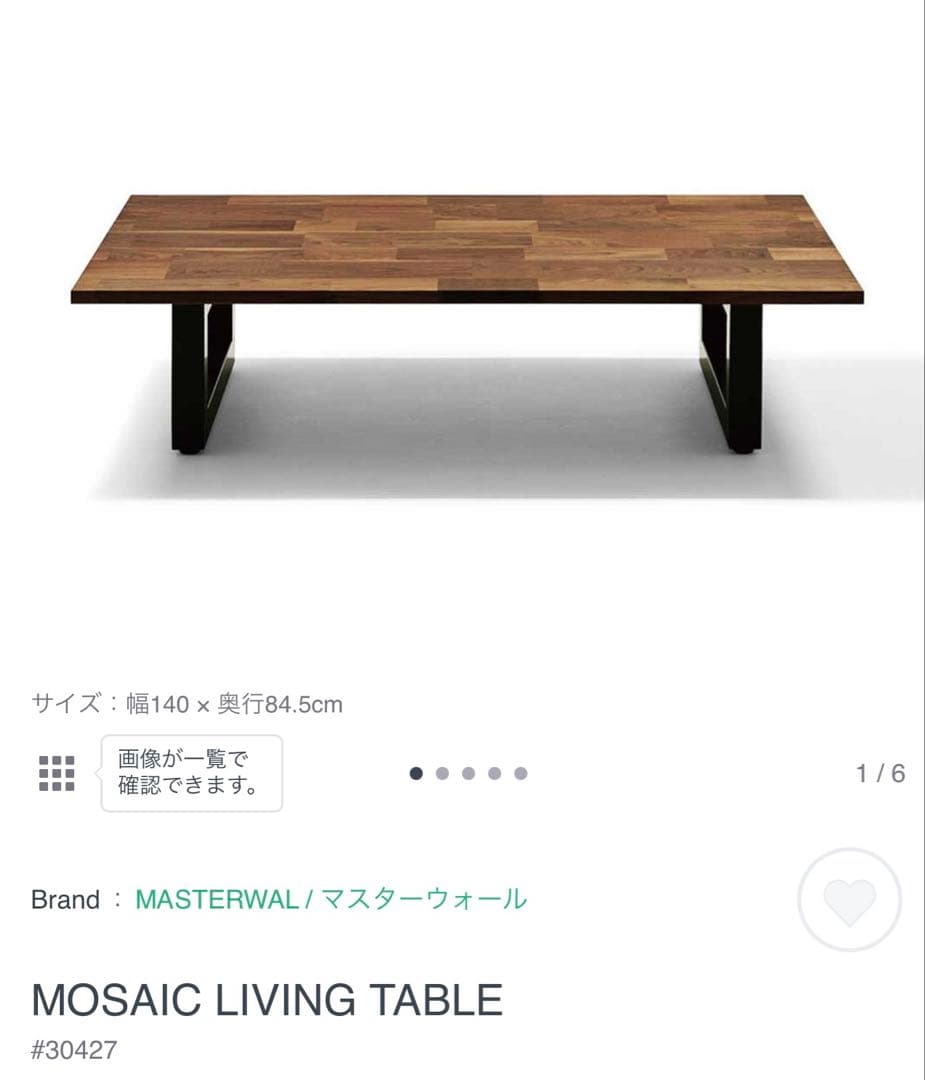Select the product number #30427

point(74,1050)
